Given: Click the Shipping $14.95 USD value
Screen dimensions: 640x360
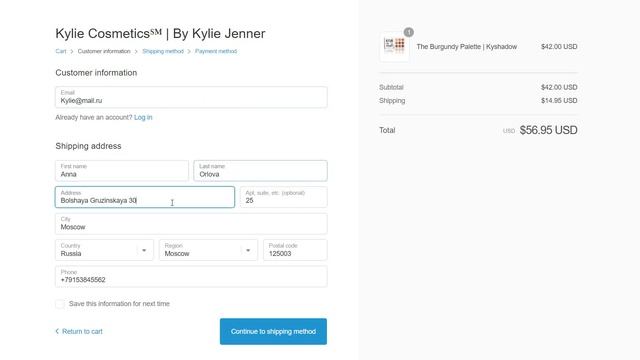Looking at the screenshot, I should pos(559,101).
